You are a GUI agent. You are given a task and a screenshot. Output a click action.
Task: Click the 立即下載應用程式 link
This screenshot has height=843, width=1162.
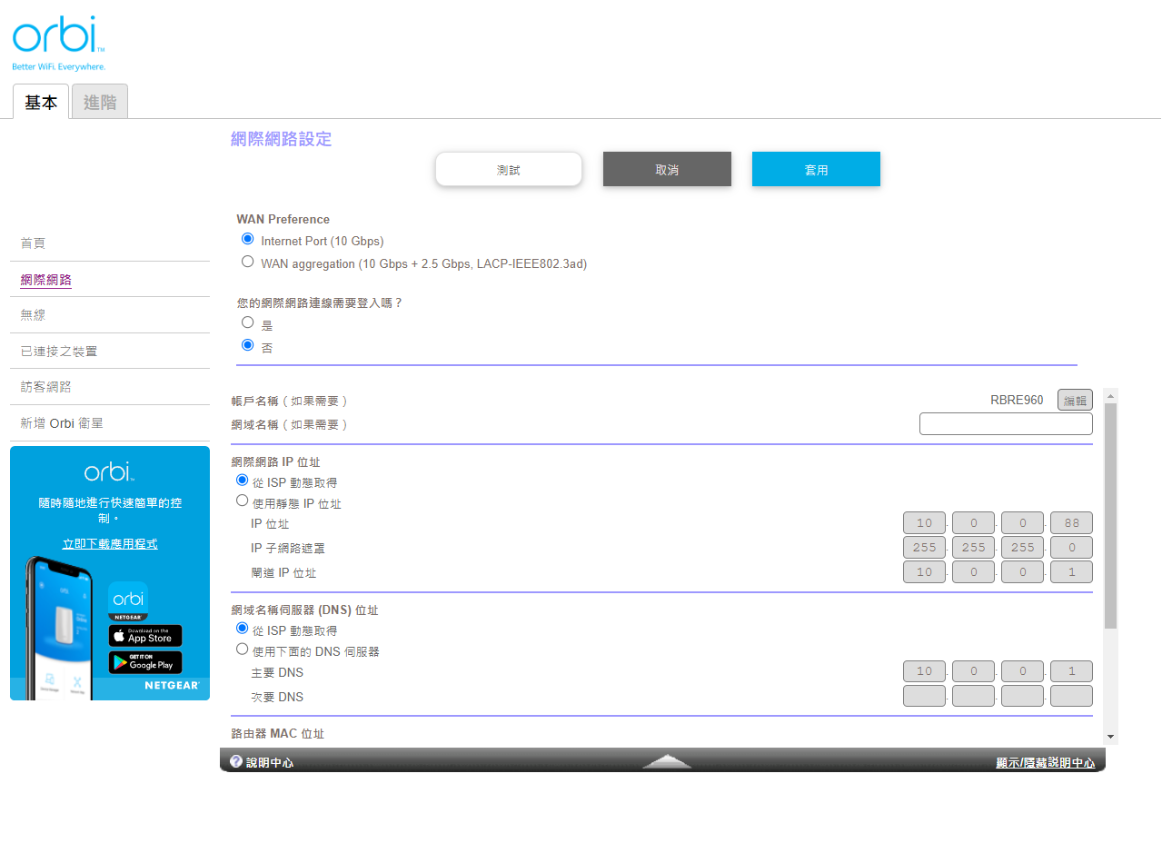109,543
